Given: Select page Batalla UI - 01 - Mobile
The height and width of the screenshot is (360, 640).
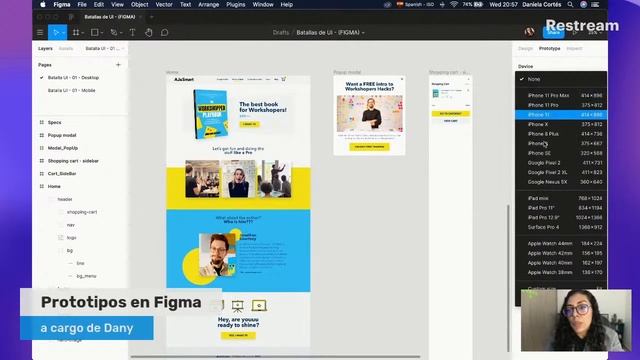Looking at the screenshot, I should tap(71, 90).
